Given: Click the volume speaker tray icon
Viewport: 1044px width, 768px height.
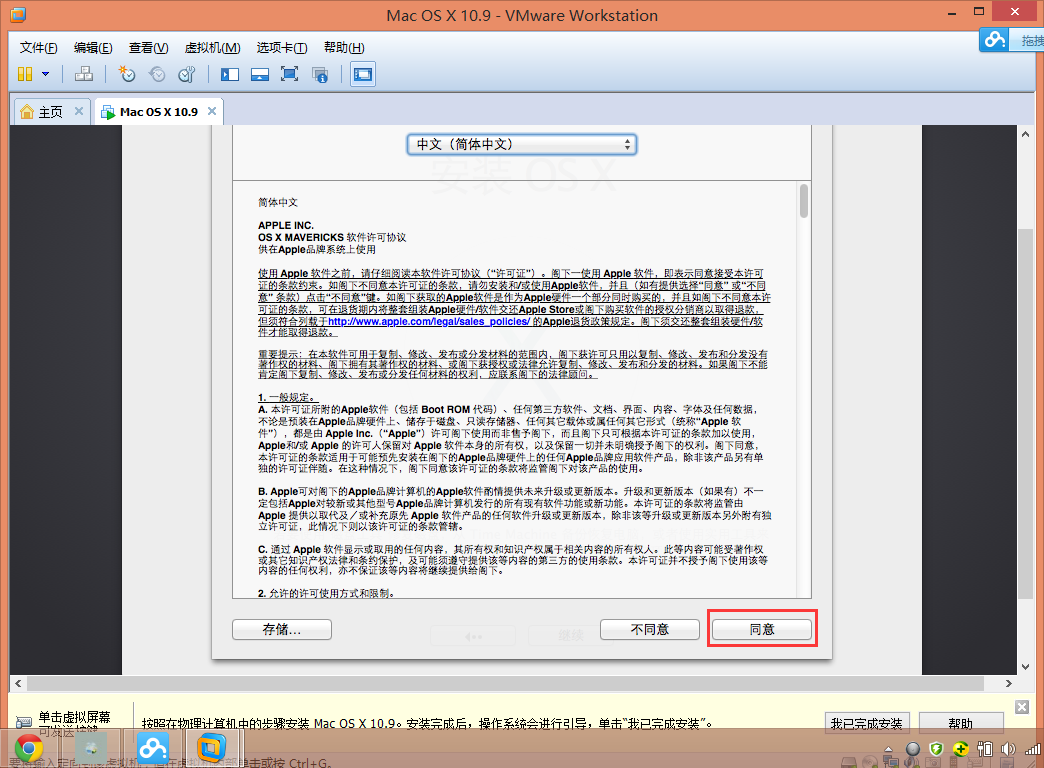Looking at the screenshot, I should (x=1007, y=749).
